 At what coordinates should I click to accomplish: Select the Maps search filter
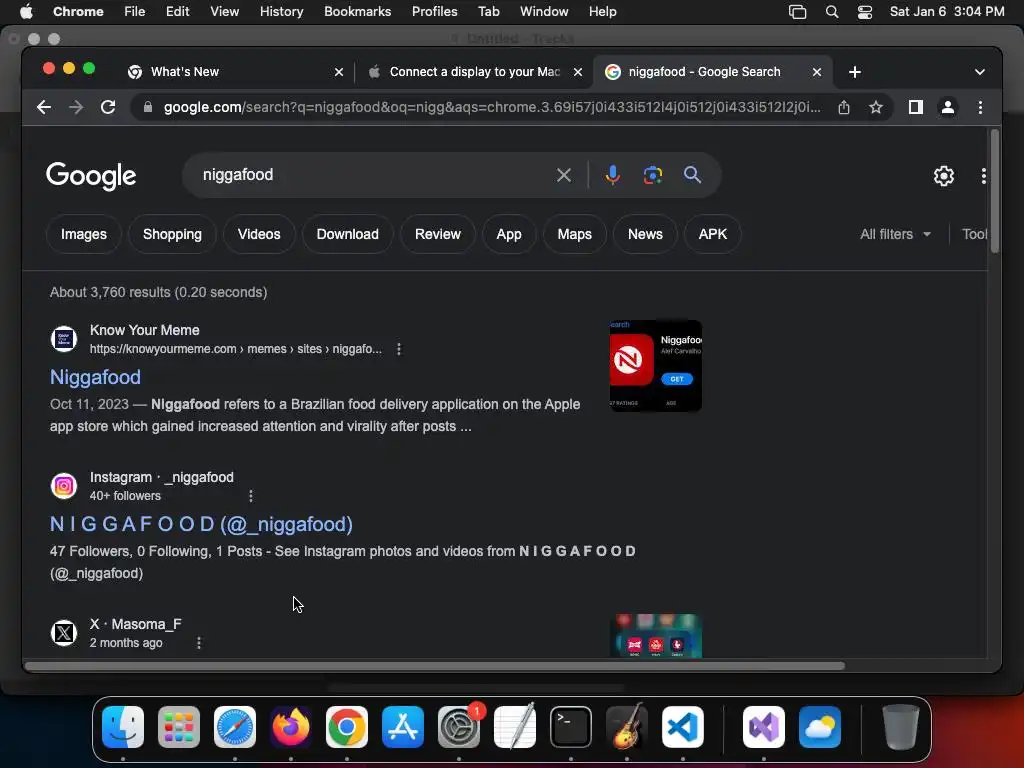[x=575, y=234]
